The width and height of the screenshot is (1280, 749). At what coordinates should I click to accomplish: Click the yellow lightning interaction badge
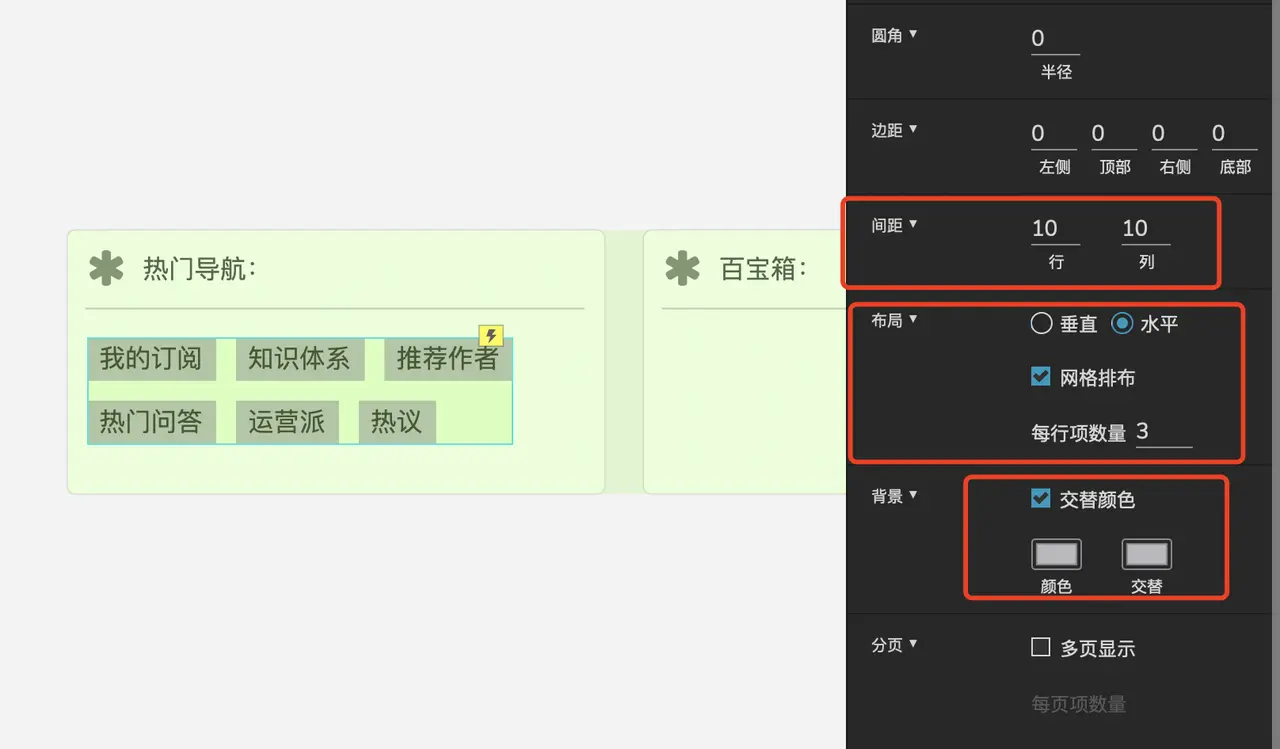tap(490, 336)
